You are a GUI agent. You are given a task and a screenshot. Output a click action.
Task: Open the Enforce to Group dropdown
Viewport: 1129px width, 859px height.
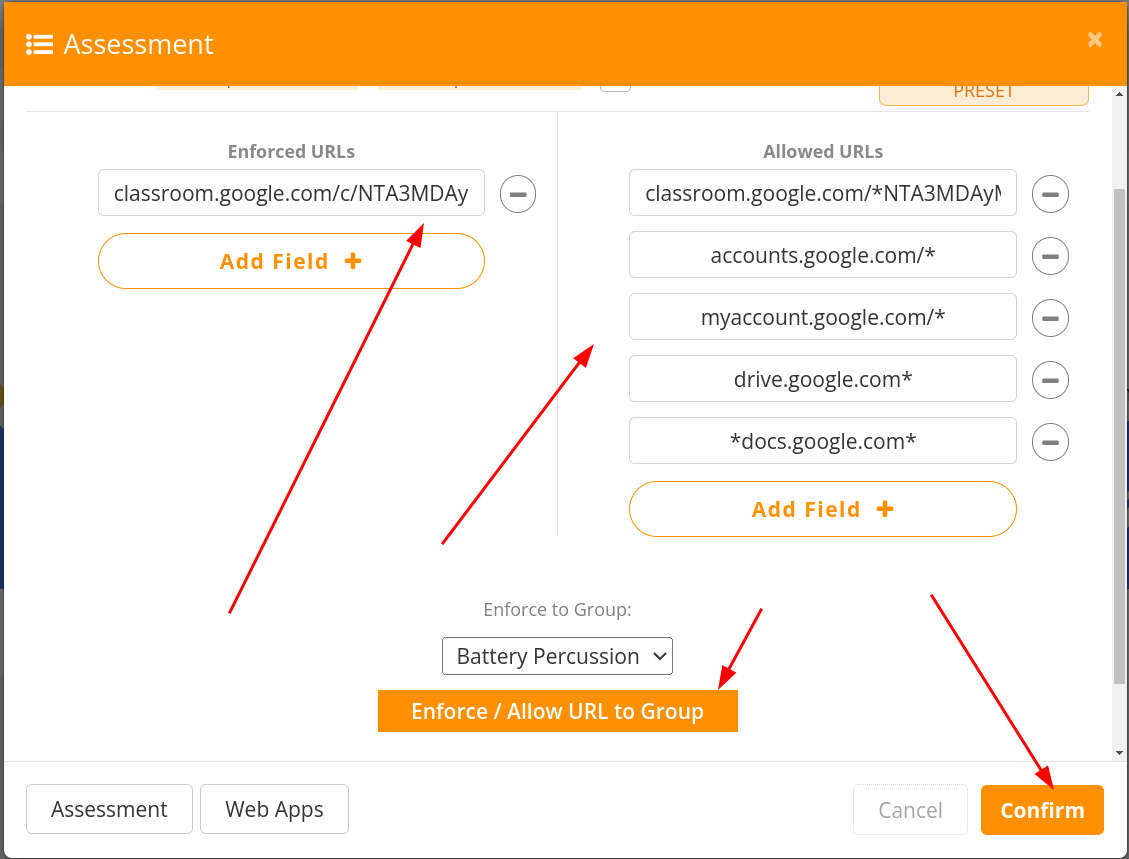tap(557, 656)
